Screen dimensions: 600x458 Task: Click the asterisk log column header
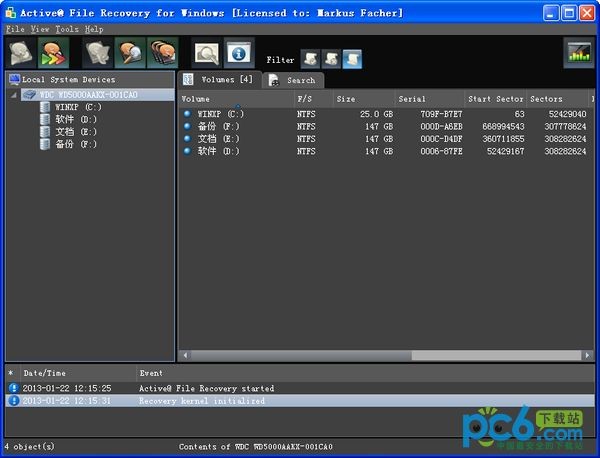[11, 373]
